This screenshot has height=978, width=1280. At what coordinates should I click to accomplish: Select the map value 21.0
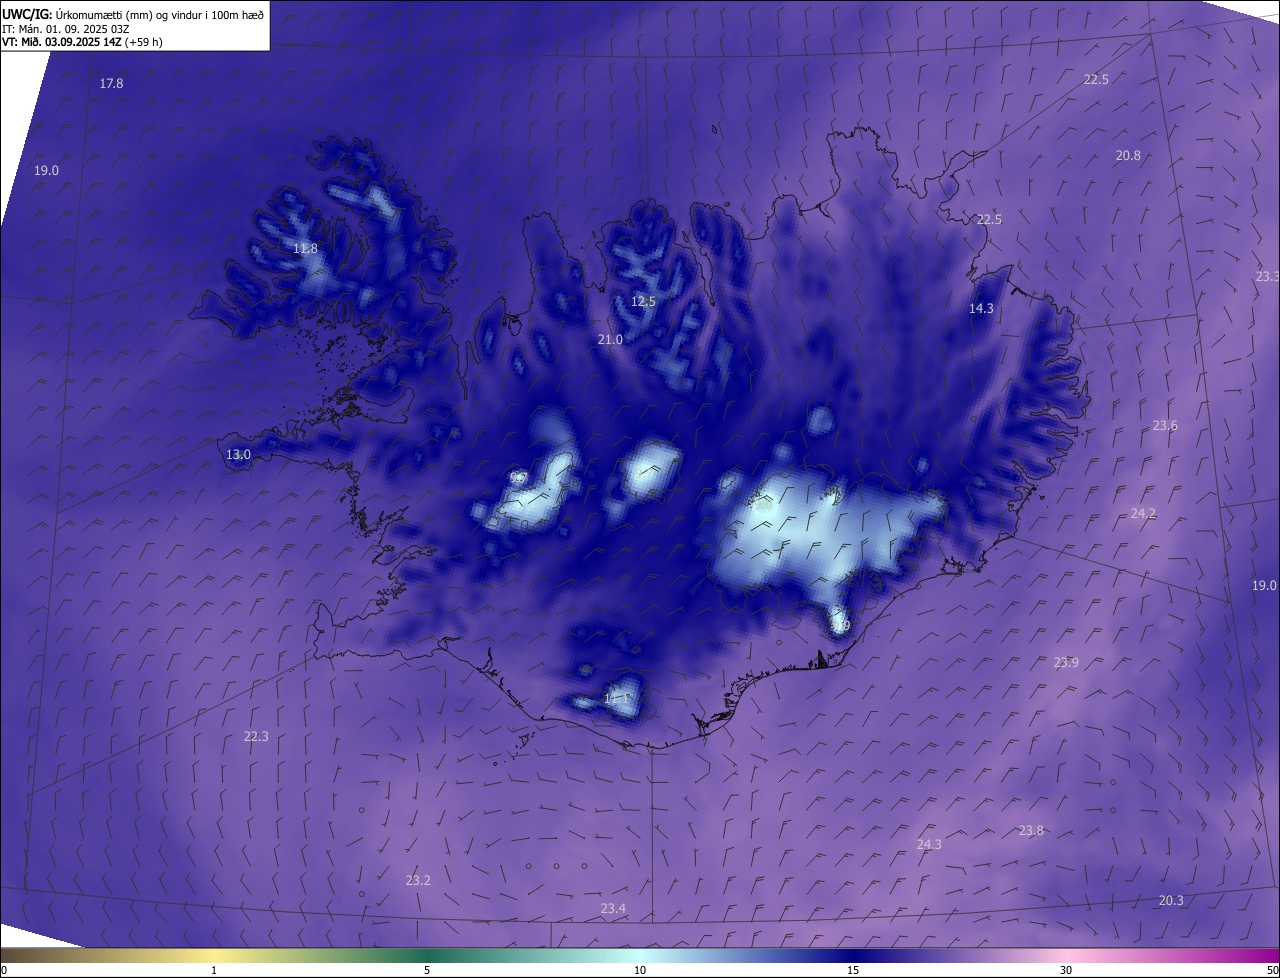tap(610, 340)
